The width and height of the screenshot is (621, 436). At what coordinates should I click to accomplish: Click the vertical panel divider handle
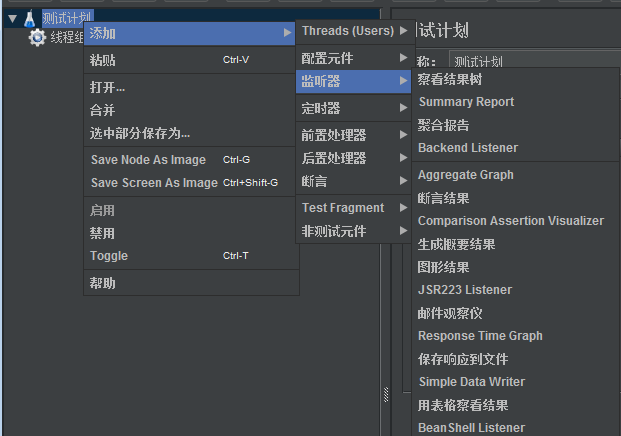point(386,394)
